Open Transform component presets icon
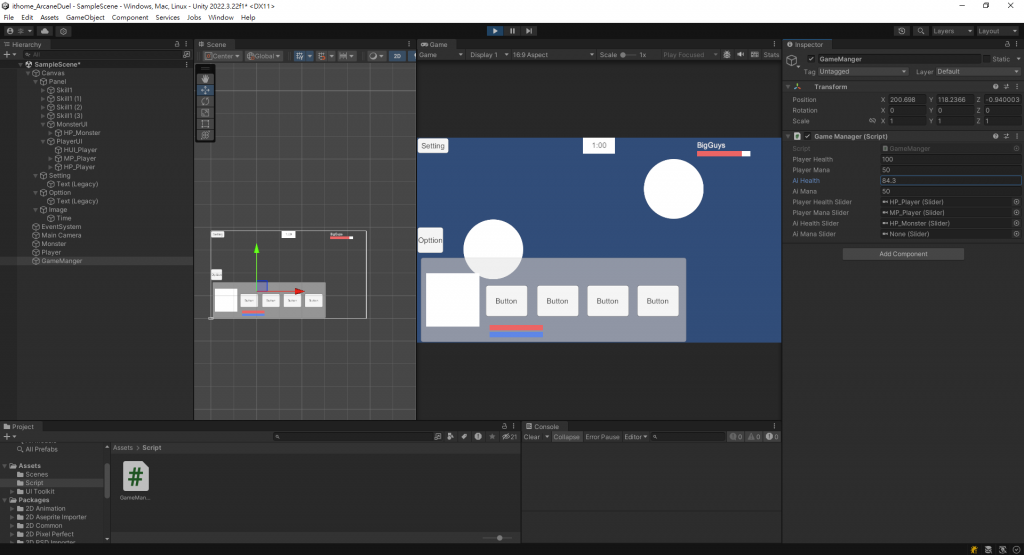This screenshot has width=1024, height=555. click(1006, 86)
